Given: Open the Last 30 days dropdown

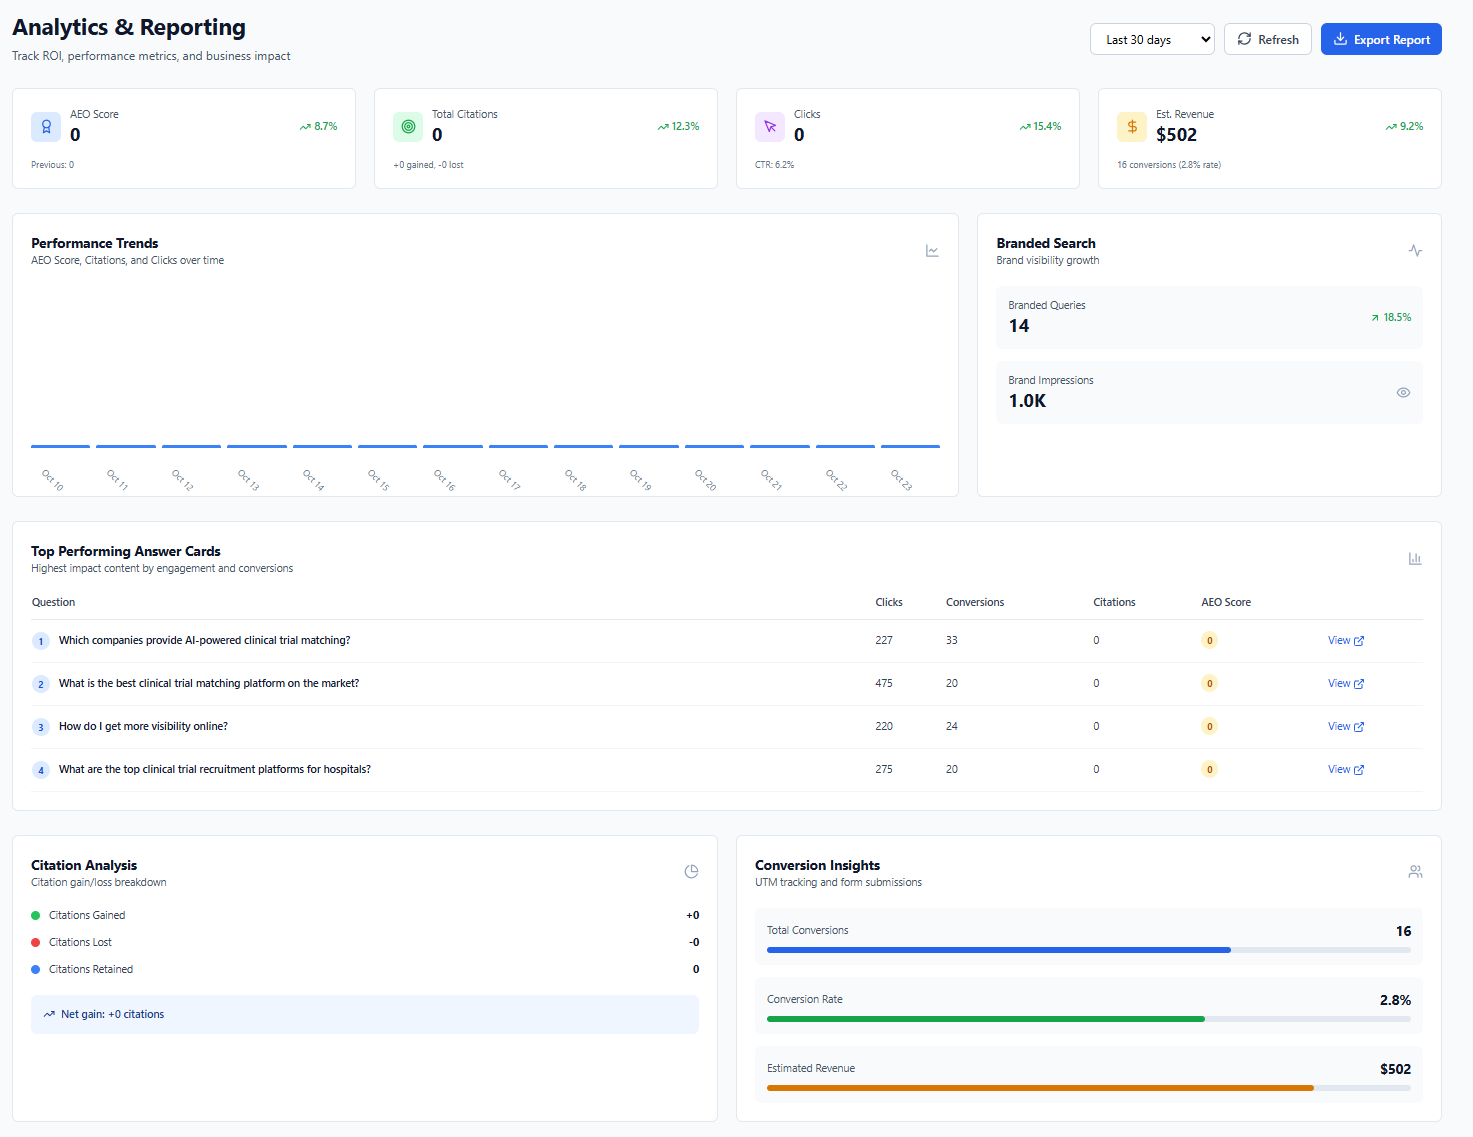Looking at the screenshot, I should 1152,38.
